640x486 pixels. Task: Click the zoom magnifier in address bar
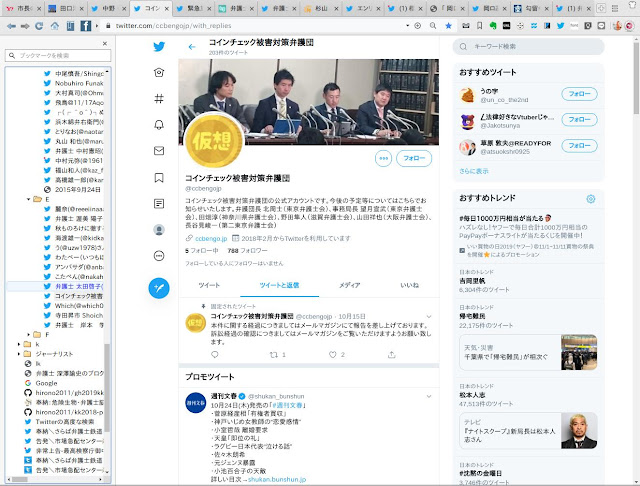433,26
